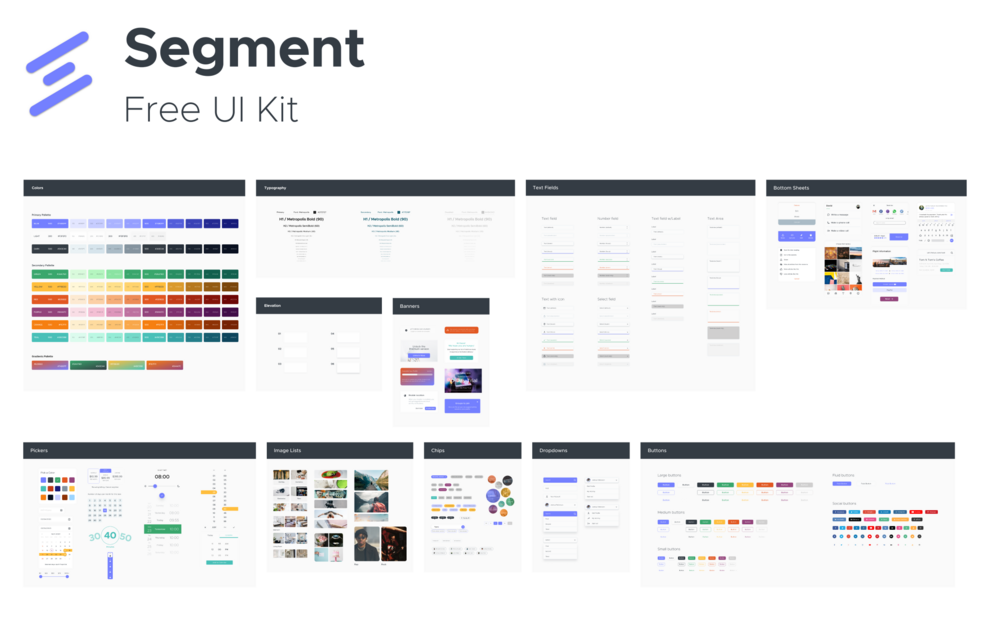Viewport: 1005px width, 622px height.
Task: Pick the yellow-green gradient swatch
Action: [126, 365]
